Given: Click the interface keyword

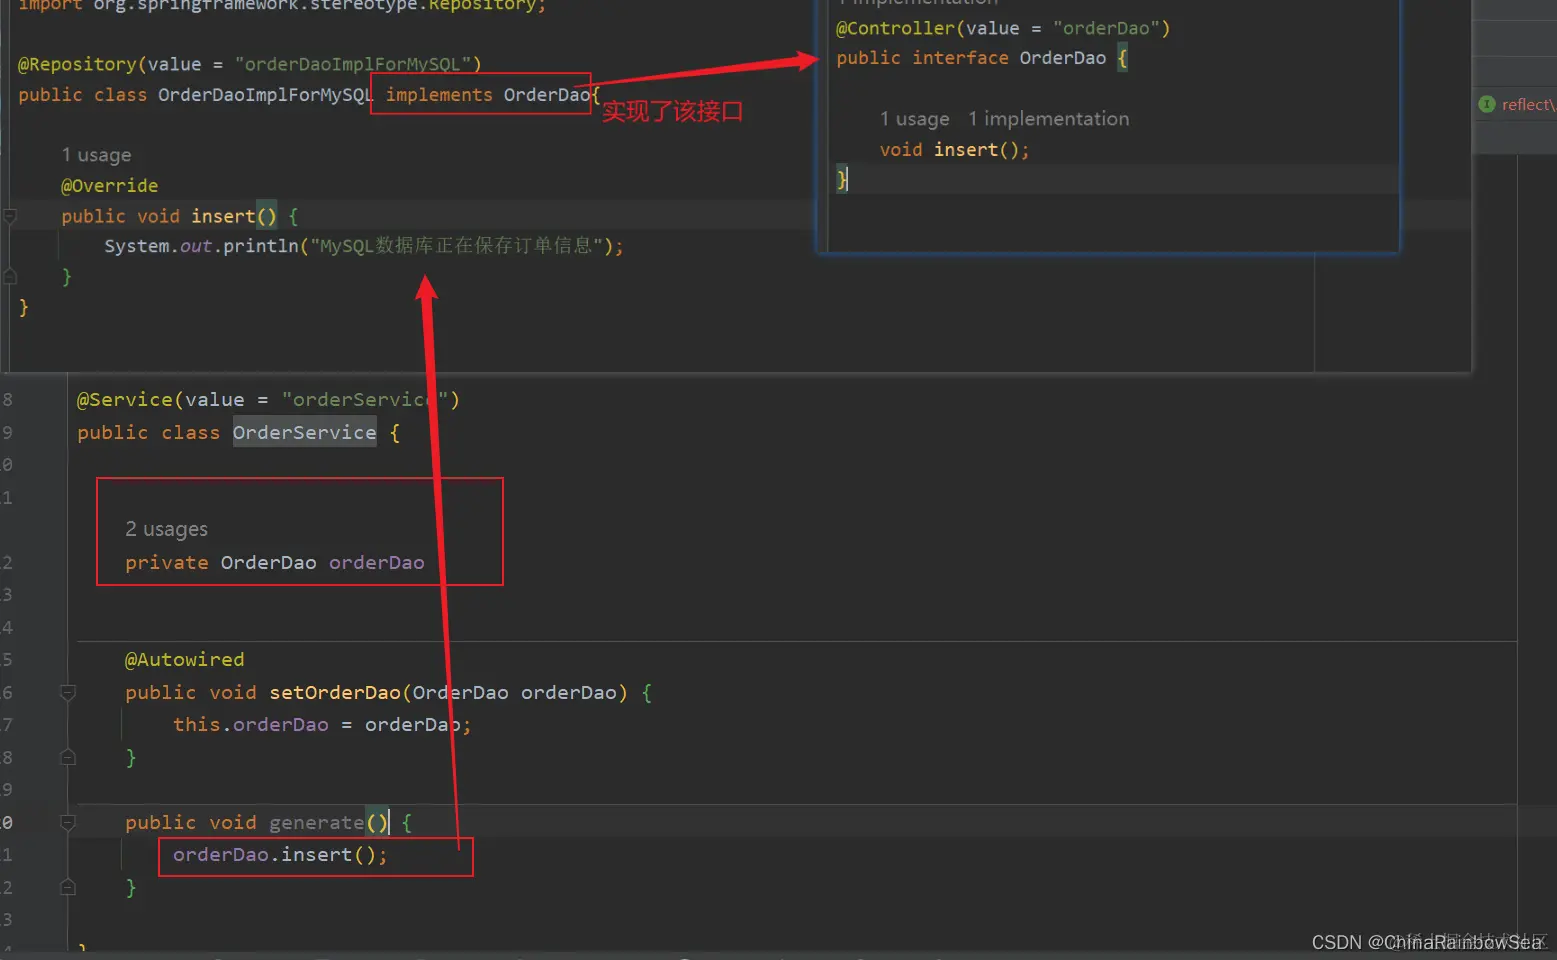Looking at the screenshot, I should (x=960, y=58).
